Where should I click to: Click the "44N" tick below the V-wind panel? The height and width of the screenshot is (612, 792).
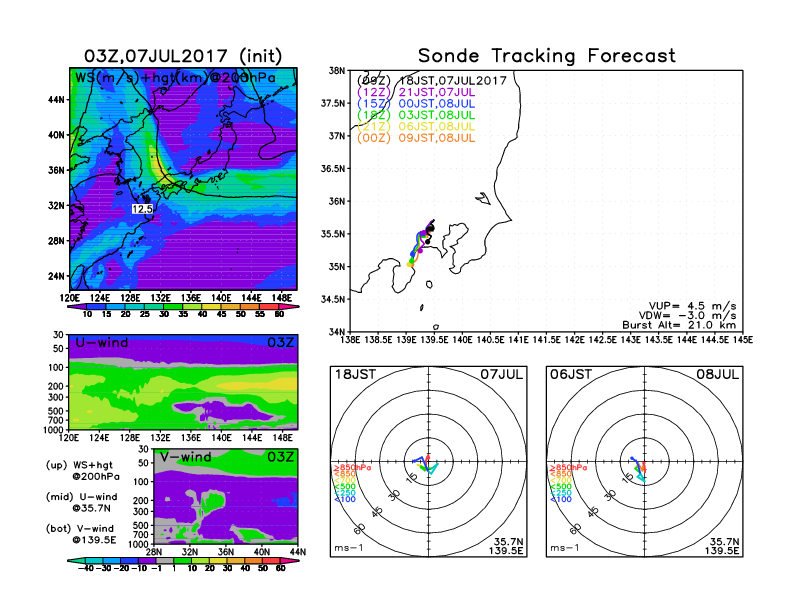click(298, 552)
